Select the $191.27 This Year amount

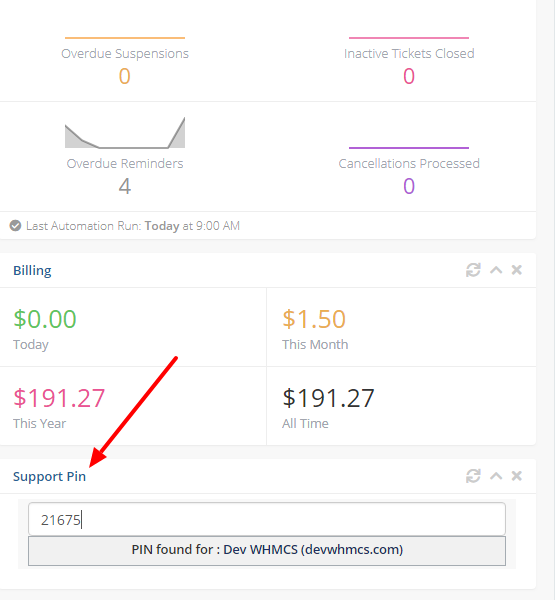tap(59, 398)
